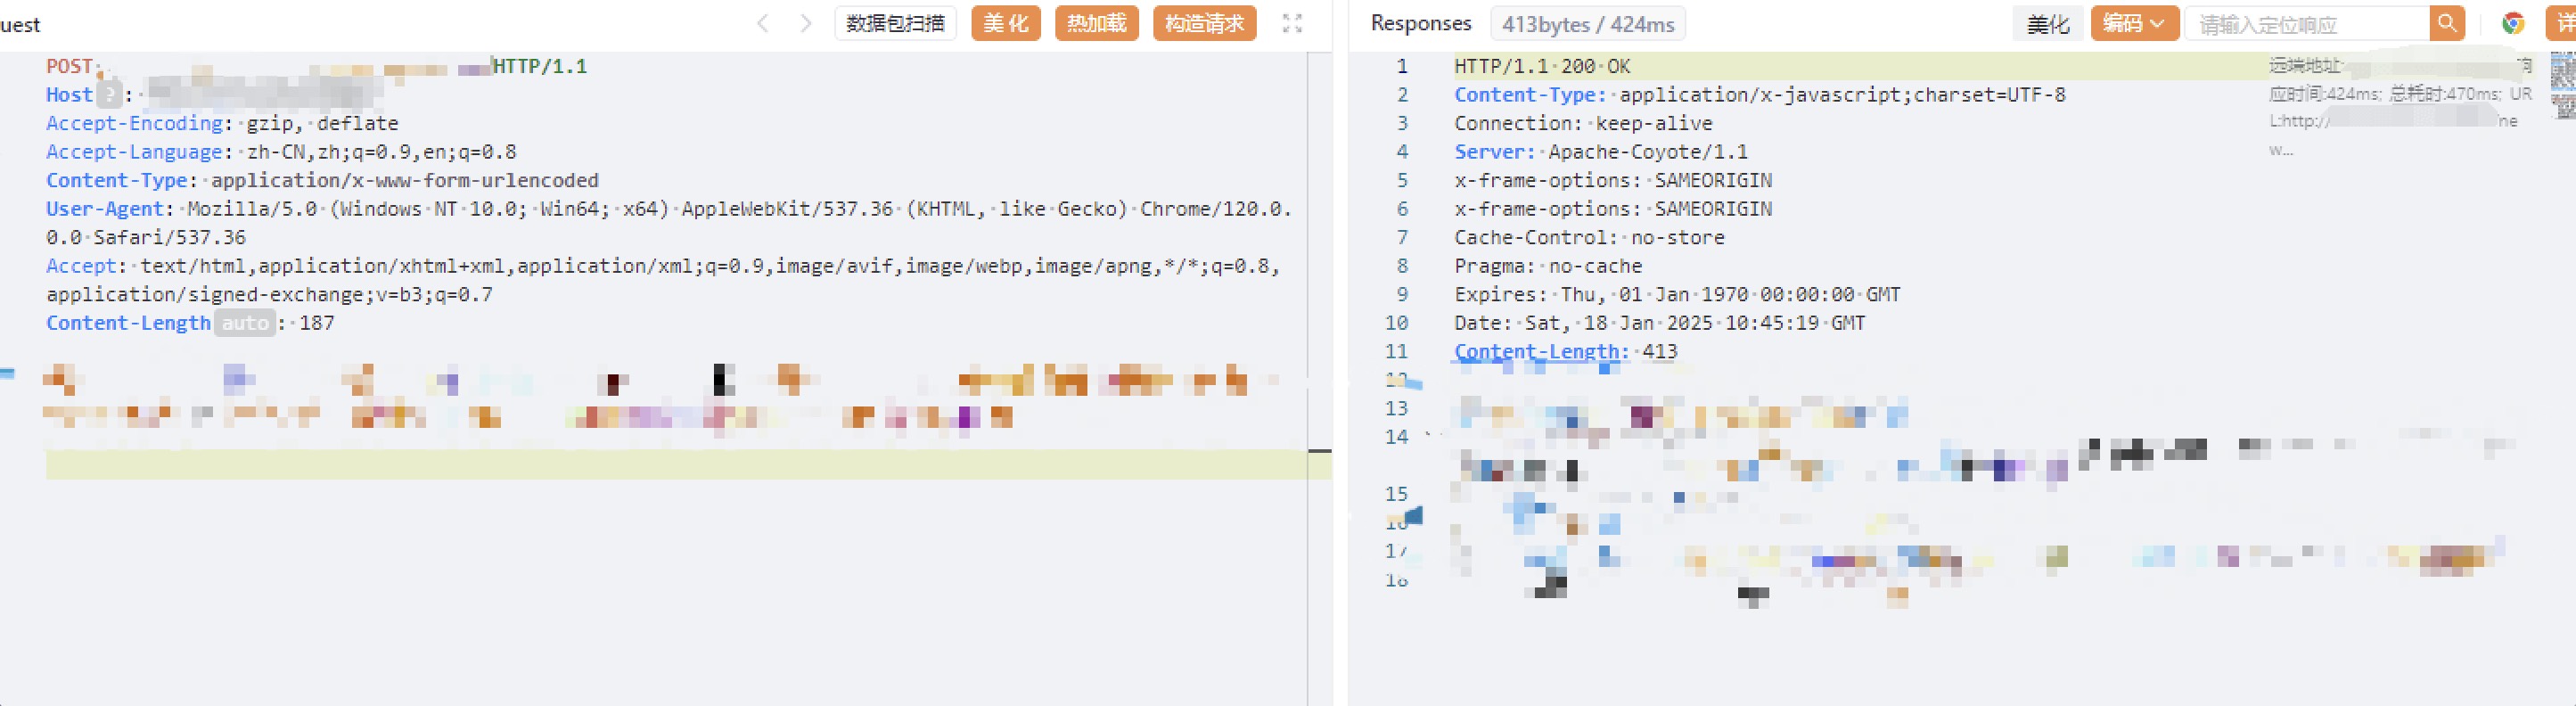Screen dimensions: 2576x706
Task: Click the 413bytes / 424ms response size tag
Action: point(1587,24)
